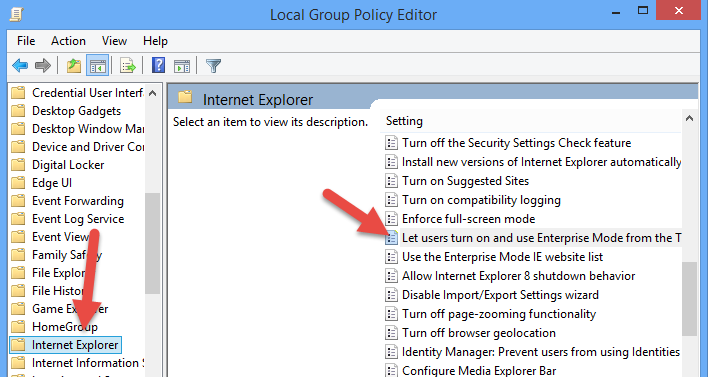Select Turn off page-zooming functionality policy
This screenshot has height=377, width=708.
tap(499, 314)
